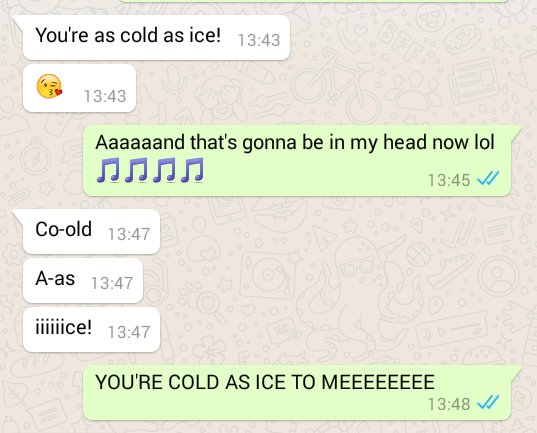Tap the second music note emoji
Image resolution: width=537 pixels, height=433 pixels.
[136, 170]
